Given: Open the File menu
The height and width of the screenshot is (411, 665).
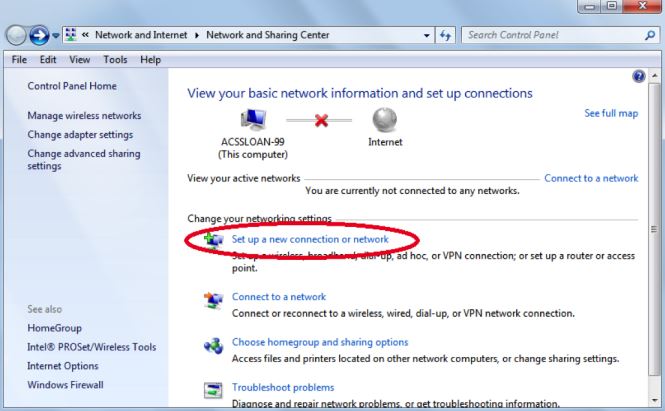Looking at the screenshot, I should 18,60.
